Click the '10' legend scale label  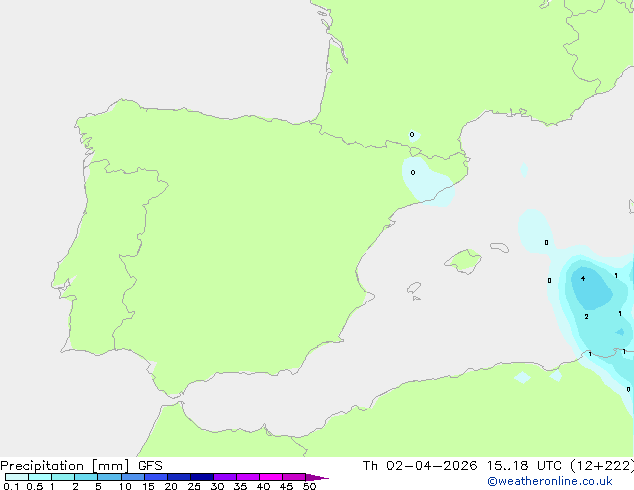[x=125, y=486]
